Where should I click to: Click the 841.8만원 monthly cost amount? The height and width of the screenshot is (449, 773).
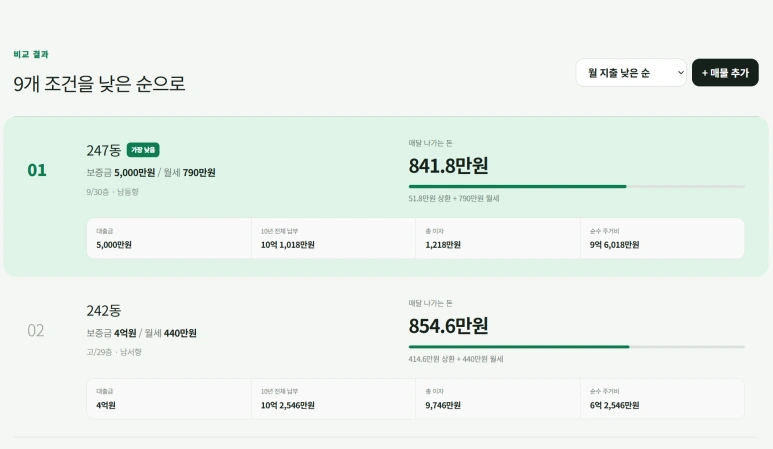[x=448, y=166]
